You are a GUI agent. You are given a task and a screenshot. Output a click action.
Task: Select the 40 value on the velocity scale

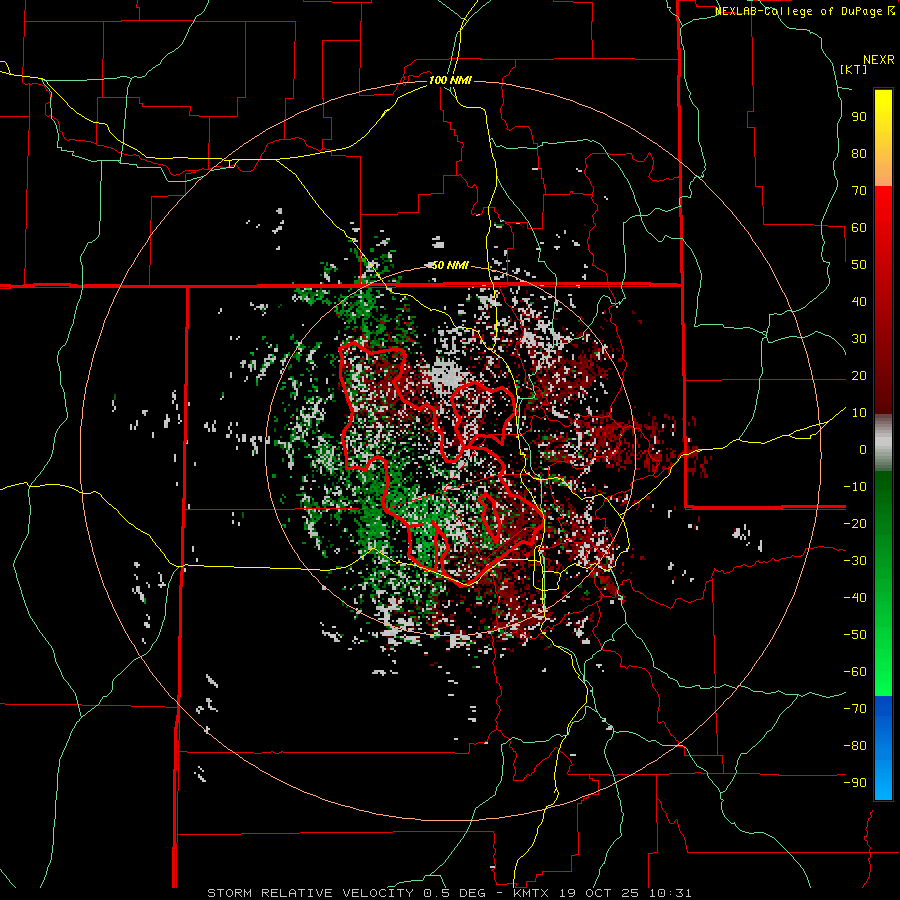(x=859, y=302)
